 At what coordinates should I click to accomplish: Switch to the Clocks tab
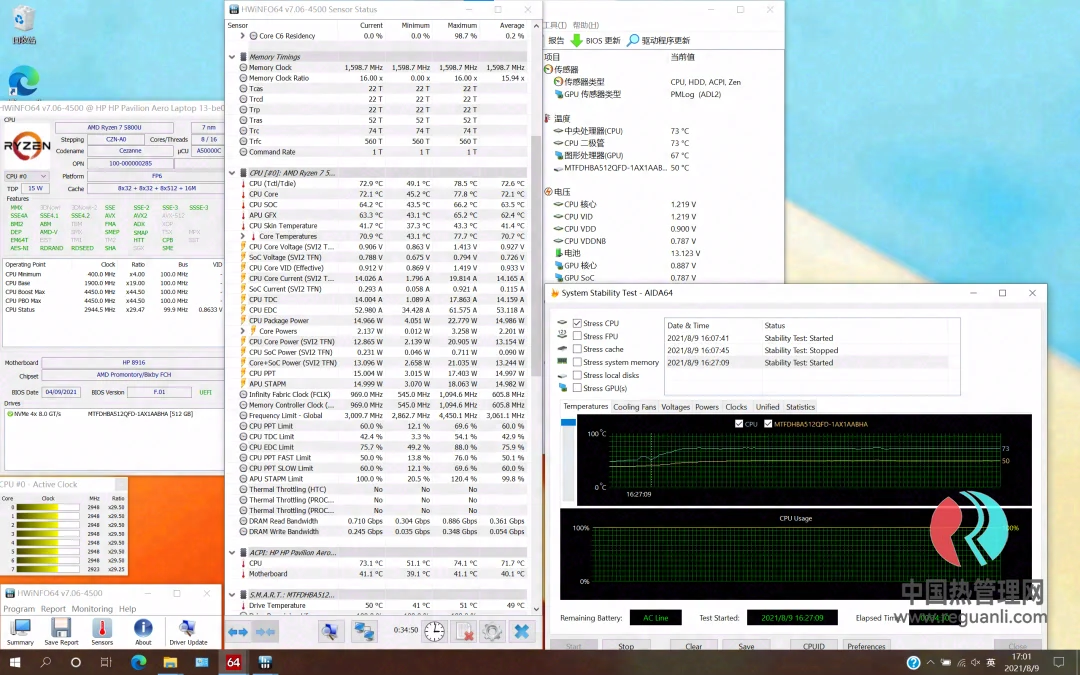tap(736, 407)
